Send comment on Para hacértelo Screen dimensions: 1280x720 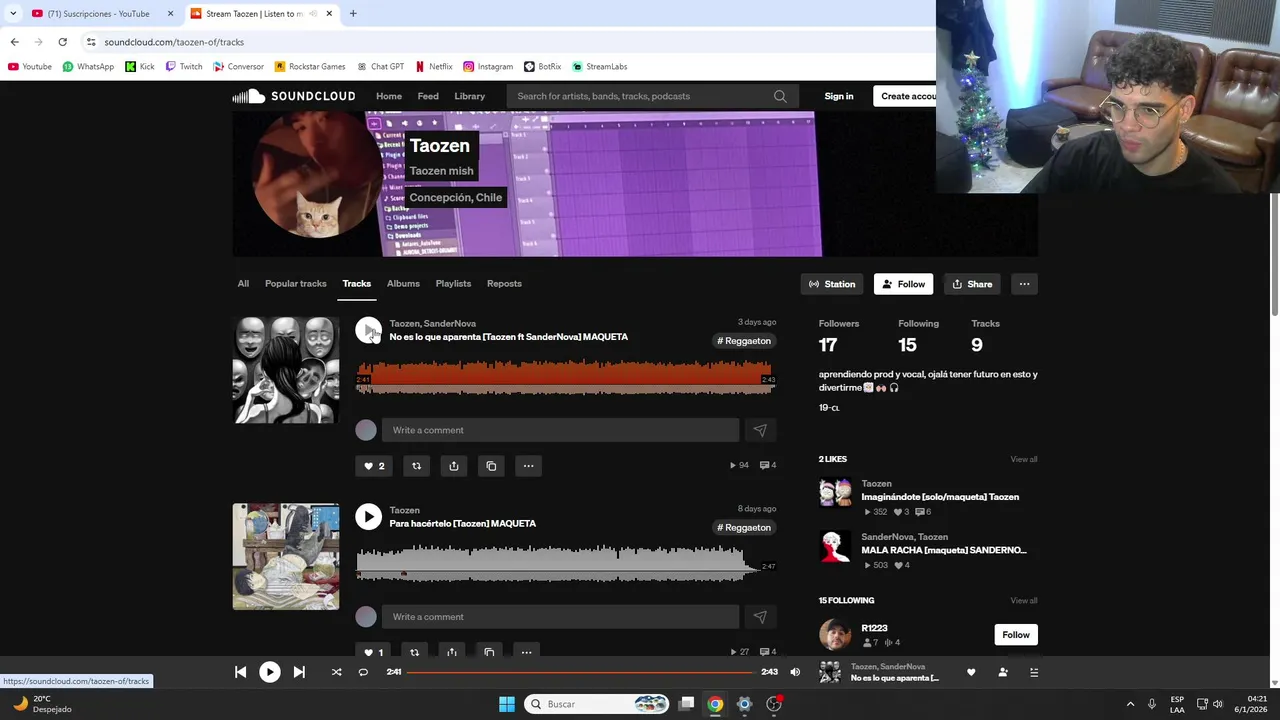click(x=760, y=617)
